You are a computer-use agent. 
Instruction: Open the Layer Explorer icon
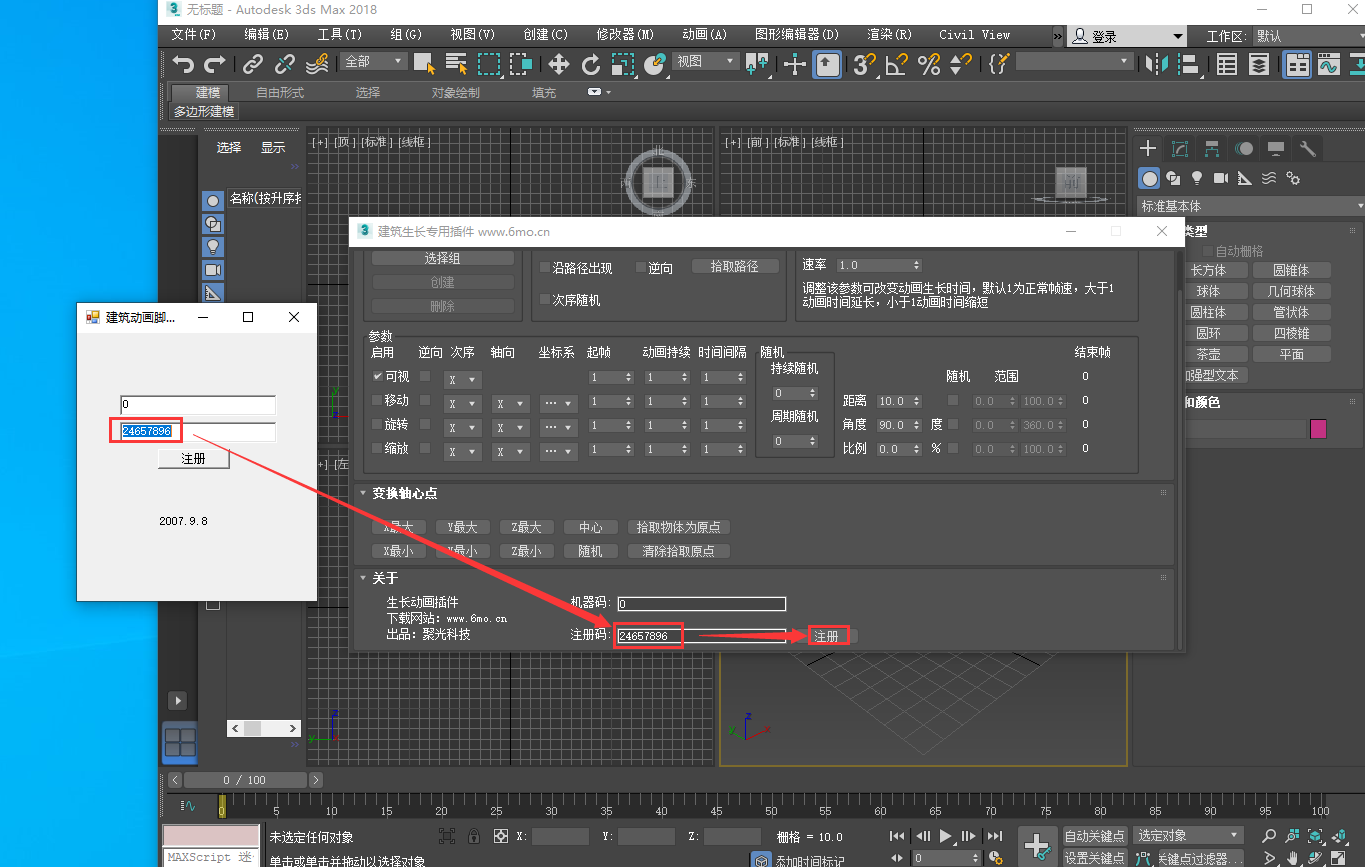[x=1259, y=64]
